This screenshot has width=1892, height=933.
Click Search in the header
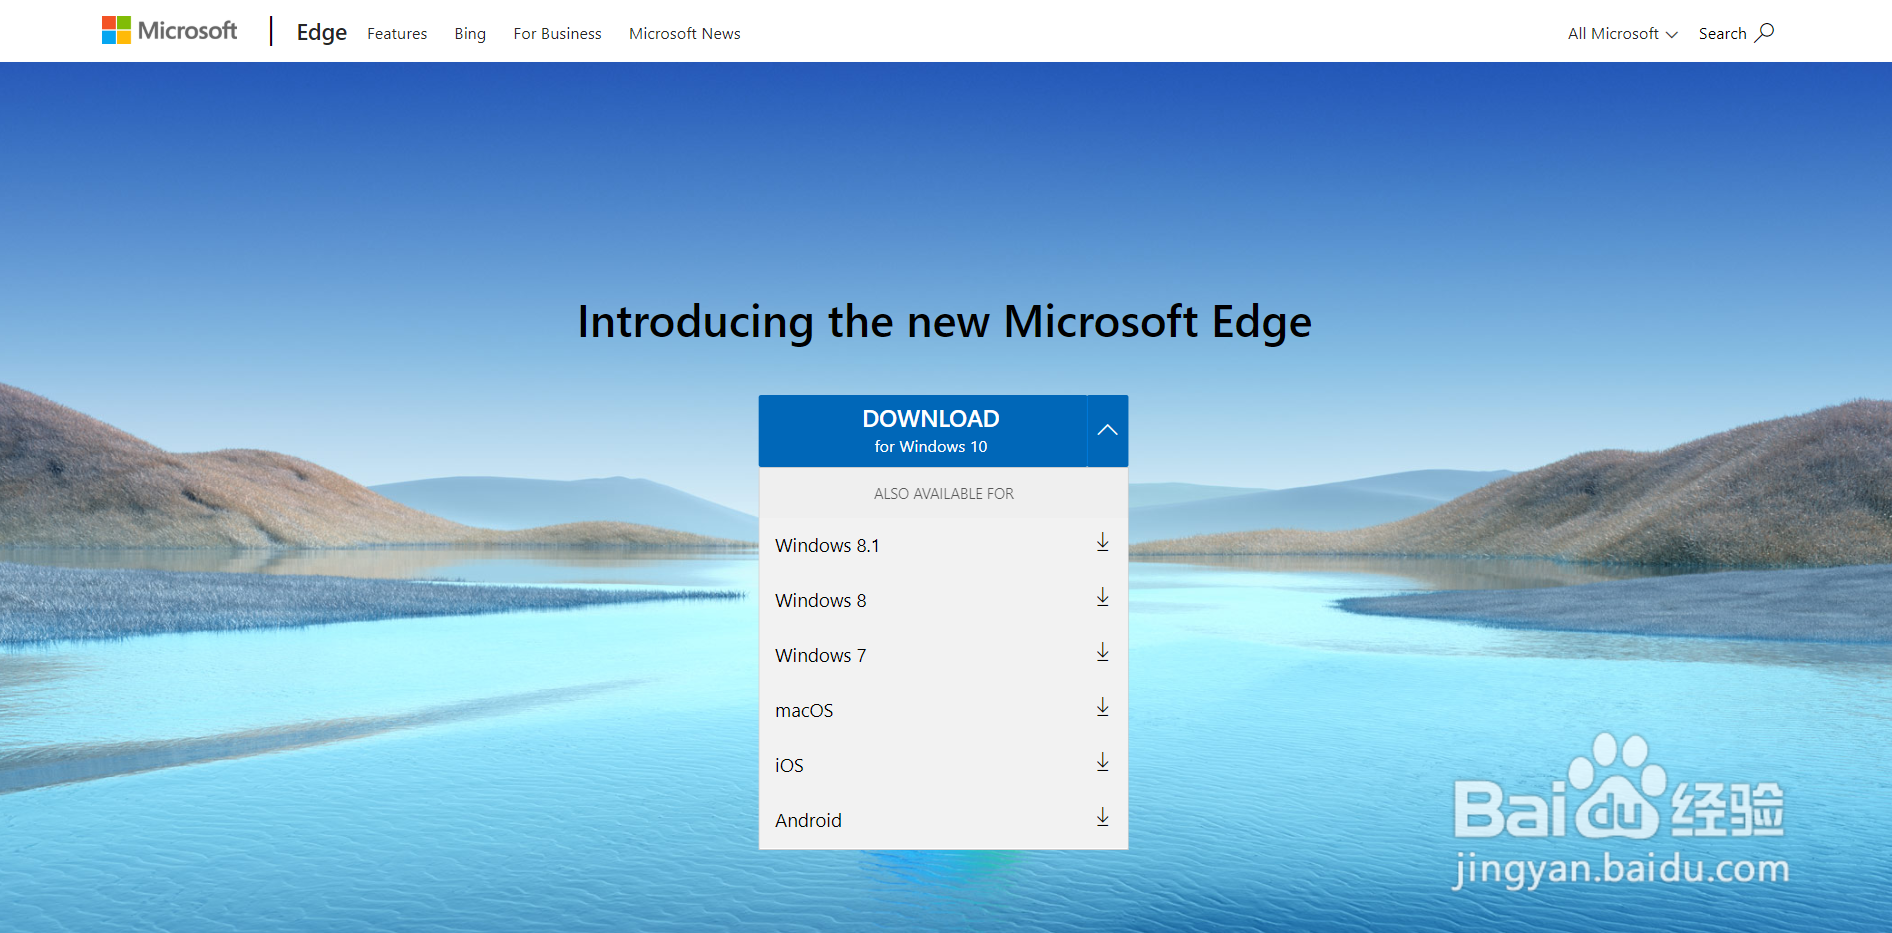[1736, 33]
